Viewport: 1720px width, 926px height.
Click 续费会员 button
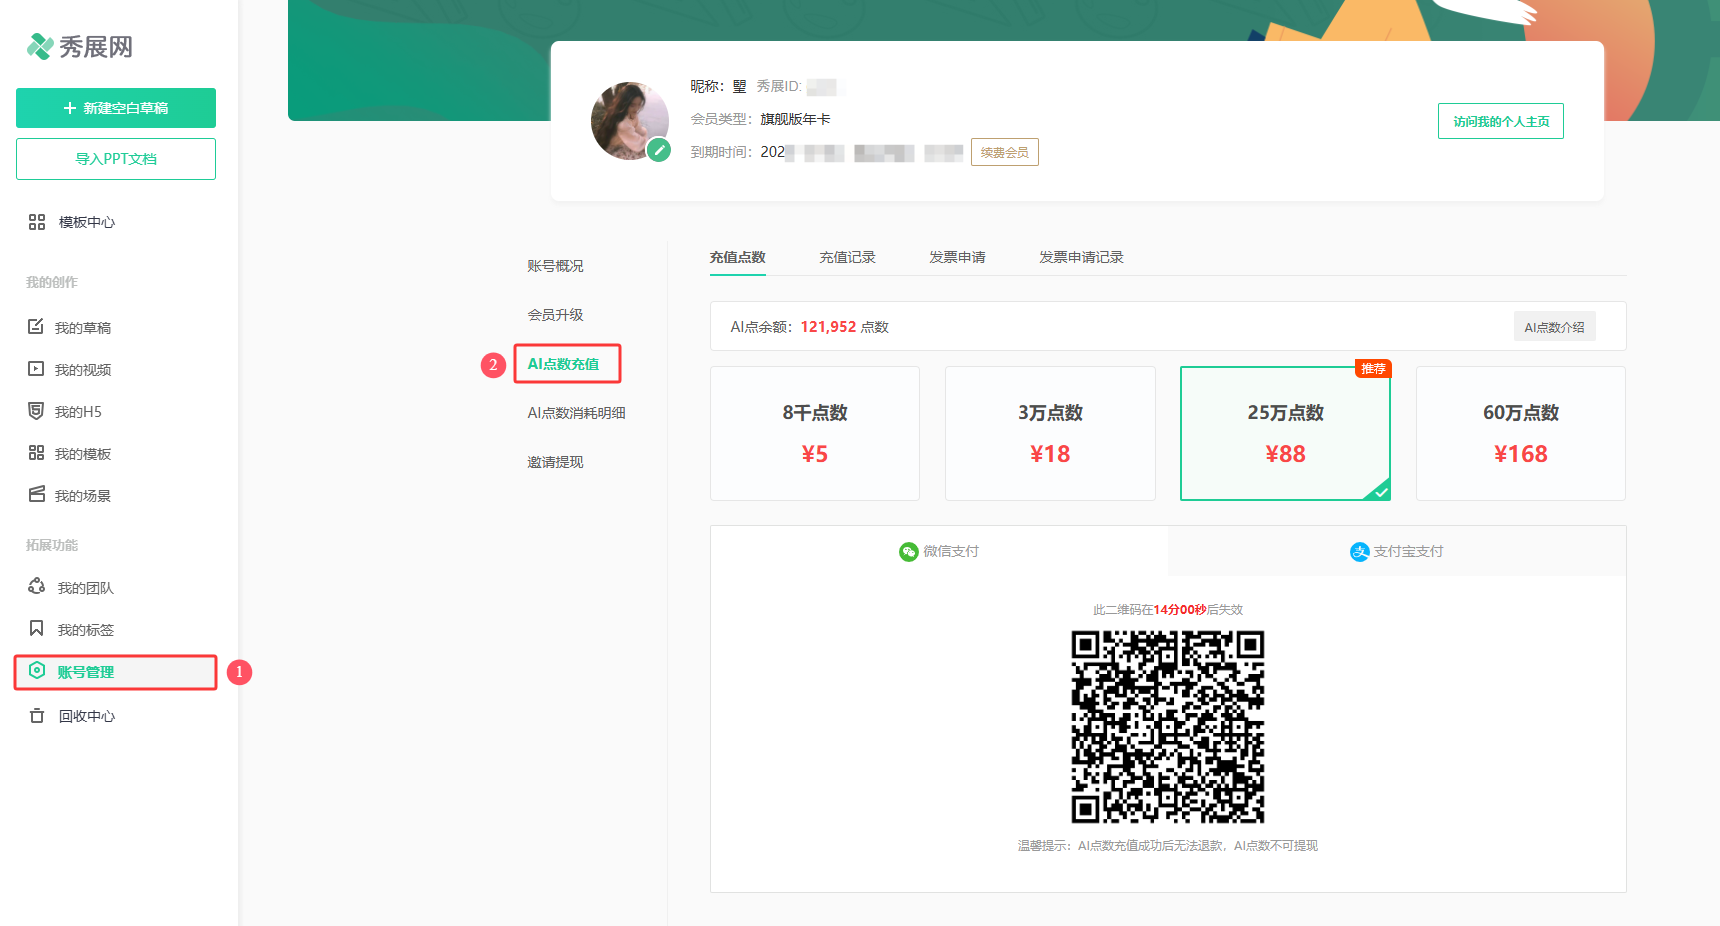pyautogui.click(x=1005, y=152)
